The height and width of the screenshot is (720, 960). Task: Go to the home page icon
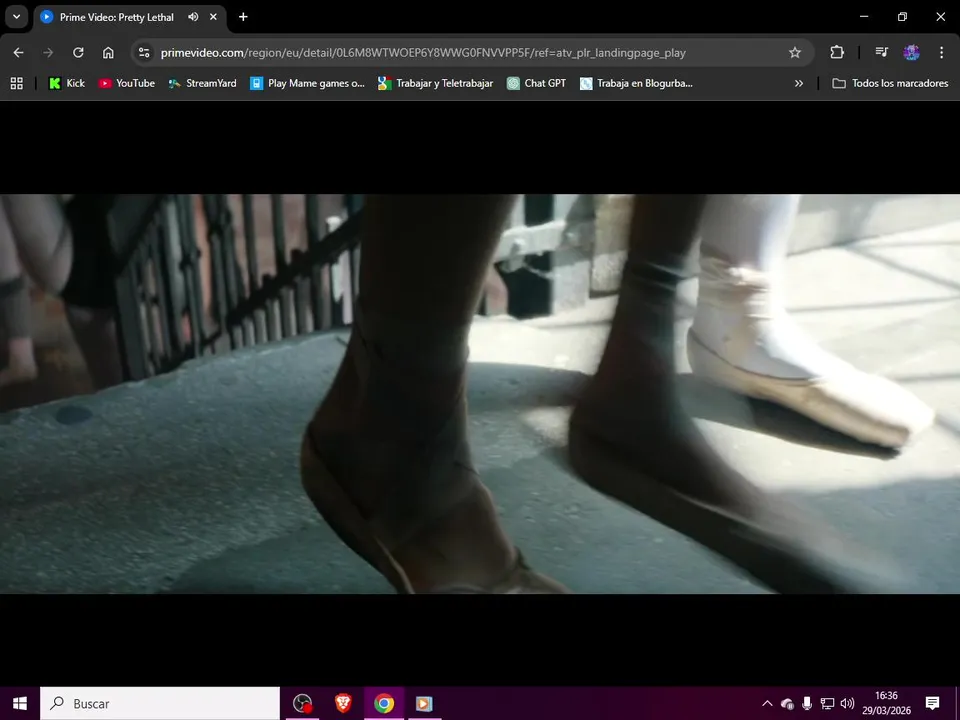(x=108, y=53)
